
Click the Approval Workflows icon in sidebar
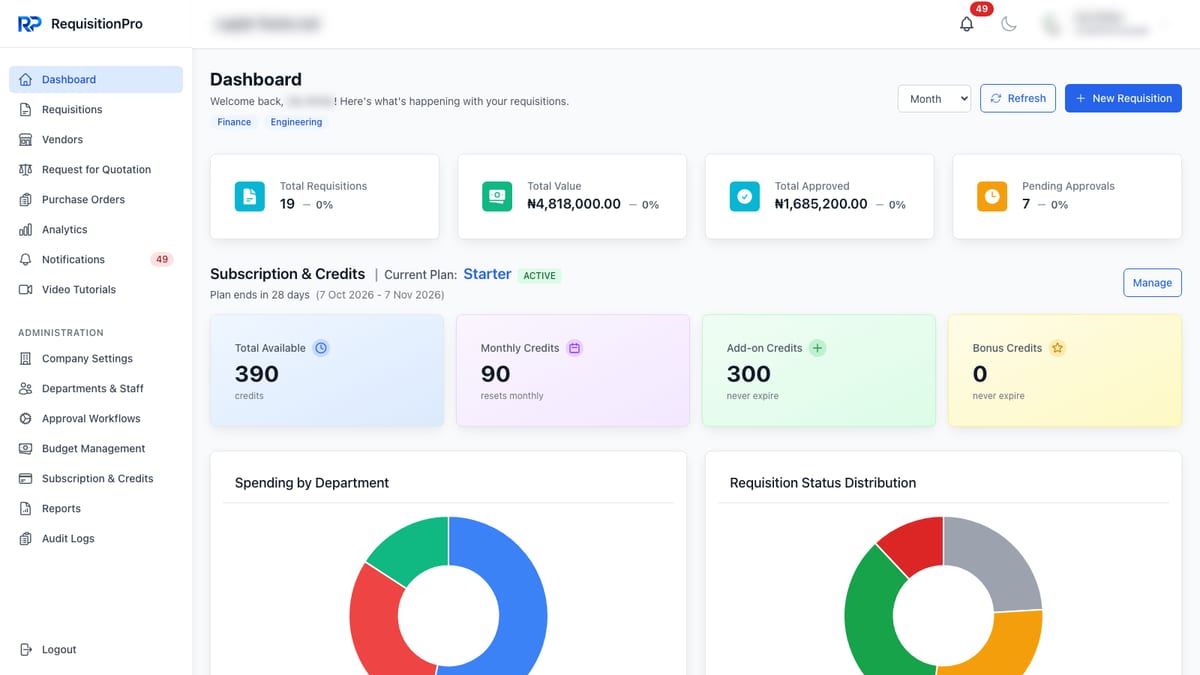coord(26,419)
